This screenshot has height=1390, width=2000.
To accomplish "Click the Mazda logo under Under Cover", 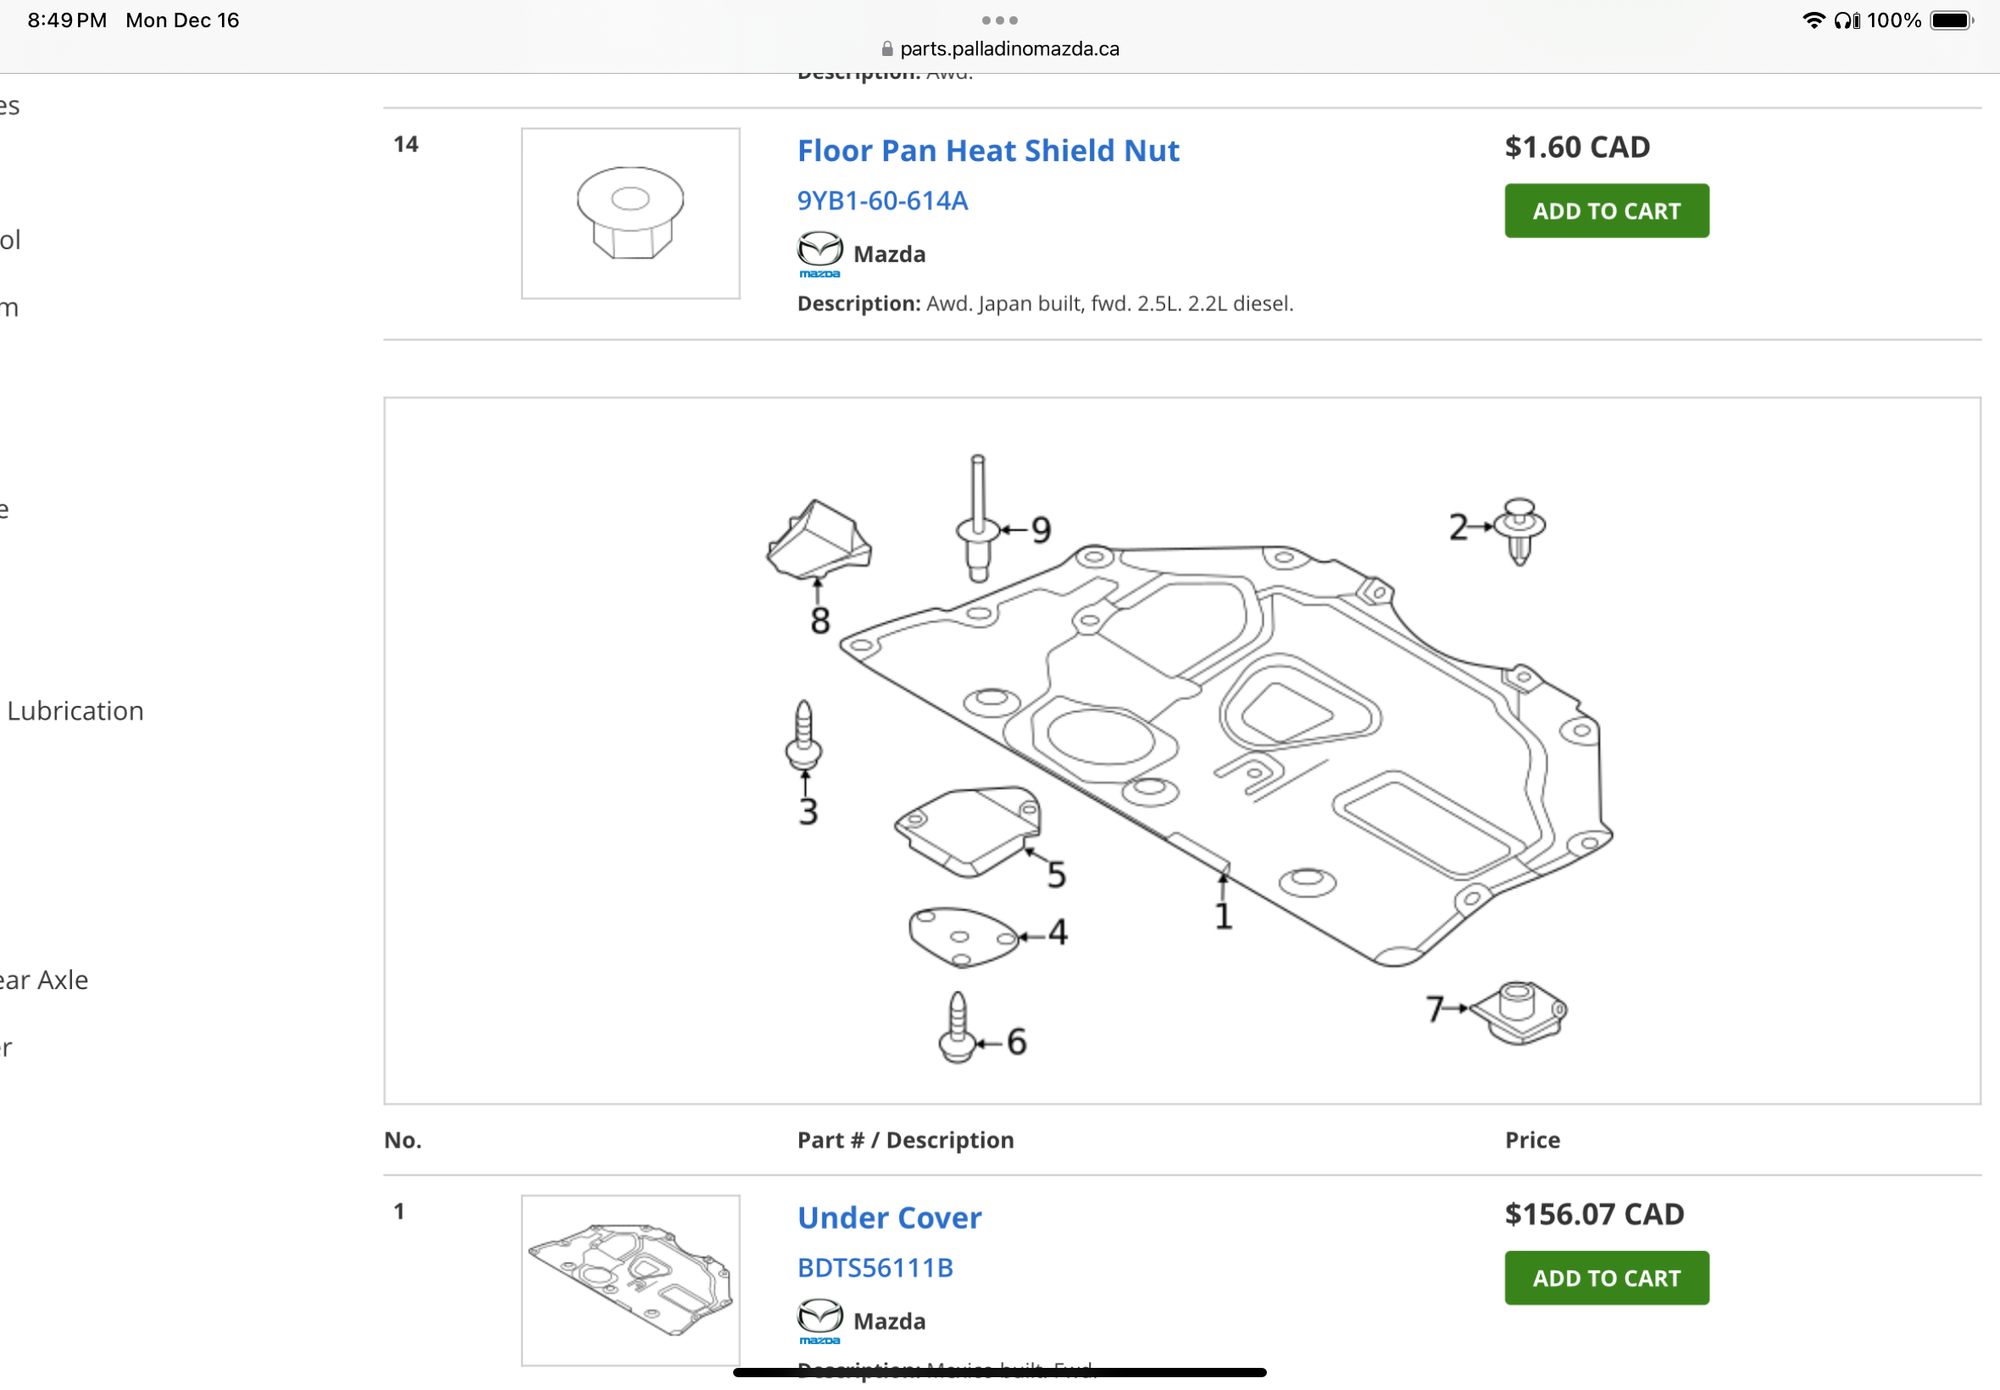I will click(x=819, y=1321).
